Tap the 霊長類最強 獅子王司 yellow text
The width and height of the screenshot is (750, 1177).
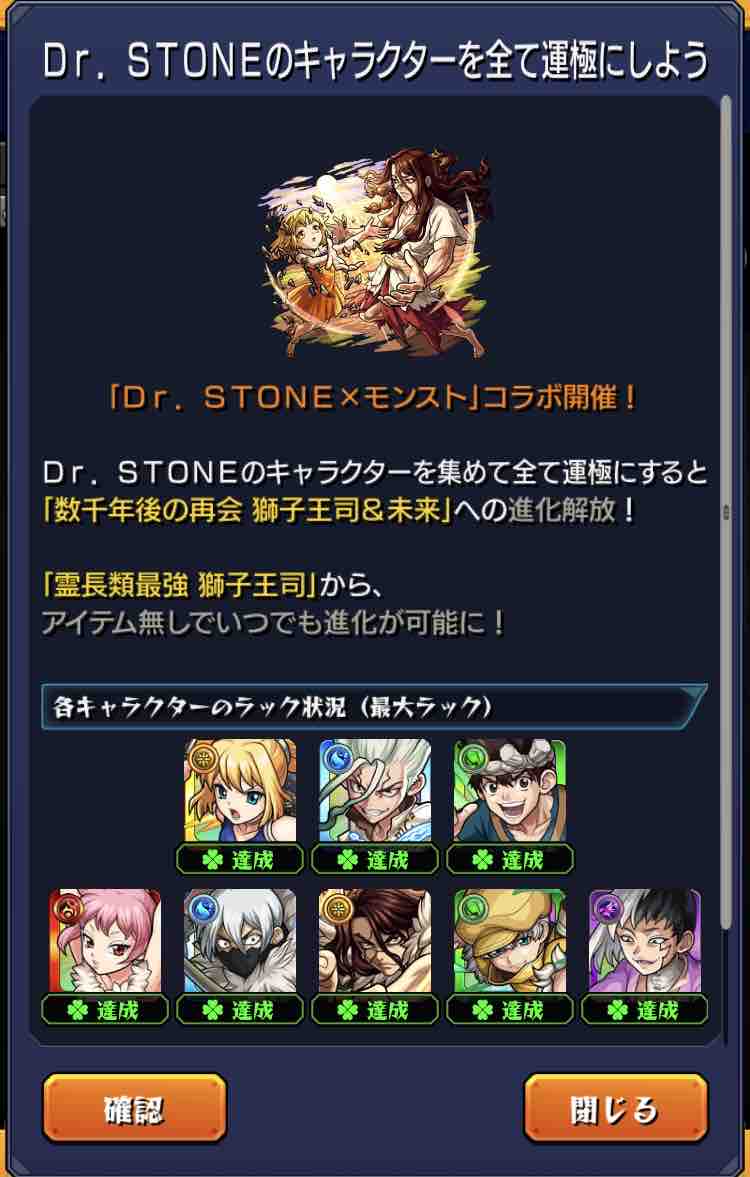[179, 585]
